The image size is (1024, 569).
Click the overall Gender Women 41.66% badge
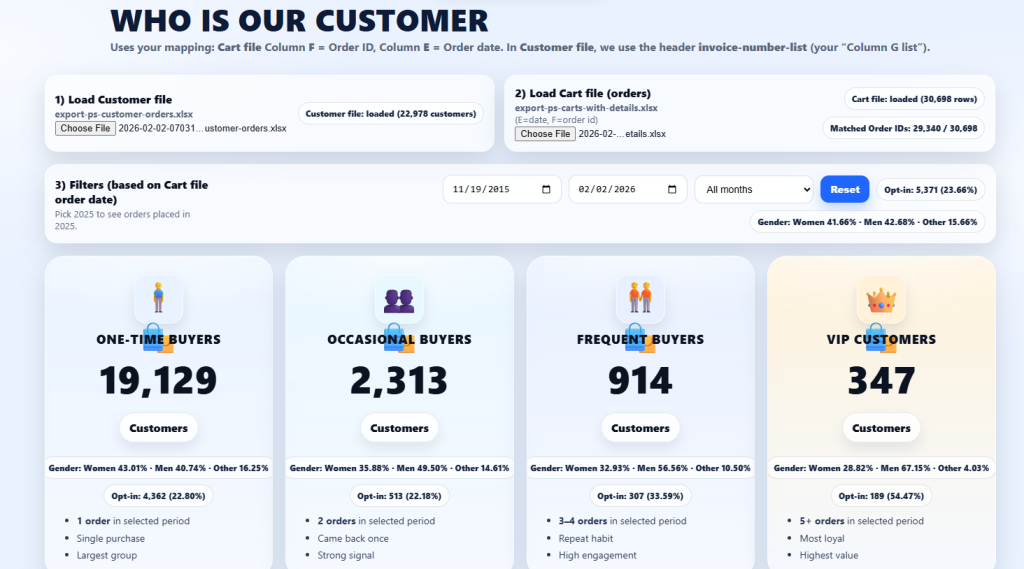pyautogui.click(x=867, y=222)
